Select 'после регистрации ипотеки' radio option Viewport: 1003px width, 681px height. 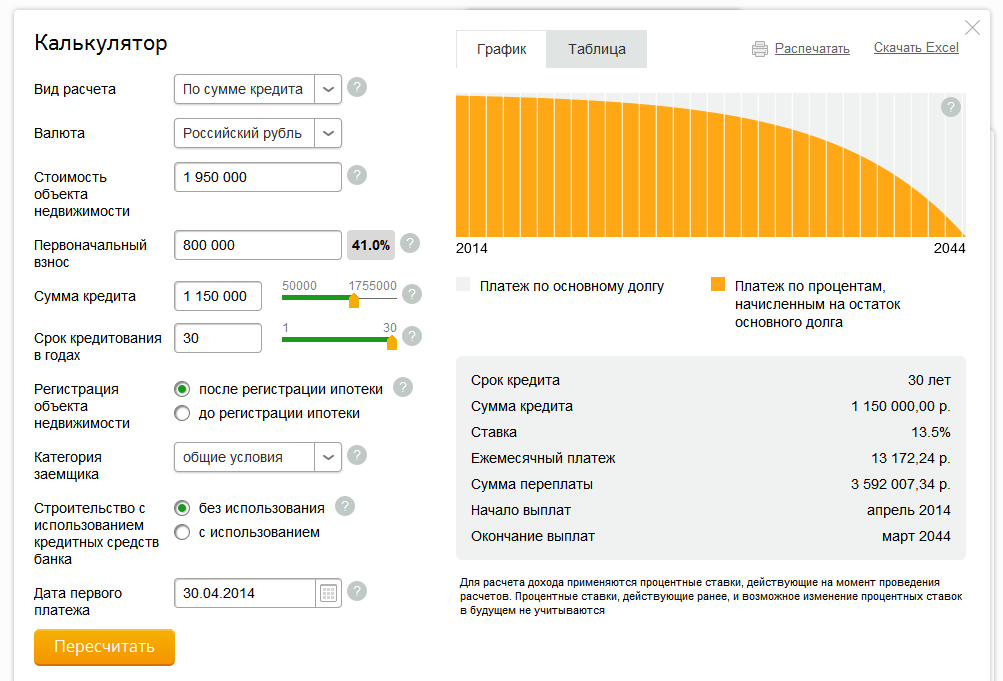click(x=182, y=388)
